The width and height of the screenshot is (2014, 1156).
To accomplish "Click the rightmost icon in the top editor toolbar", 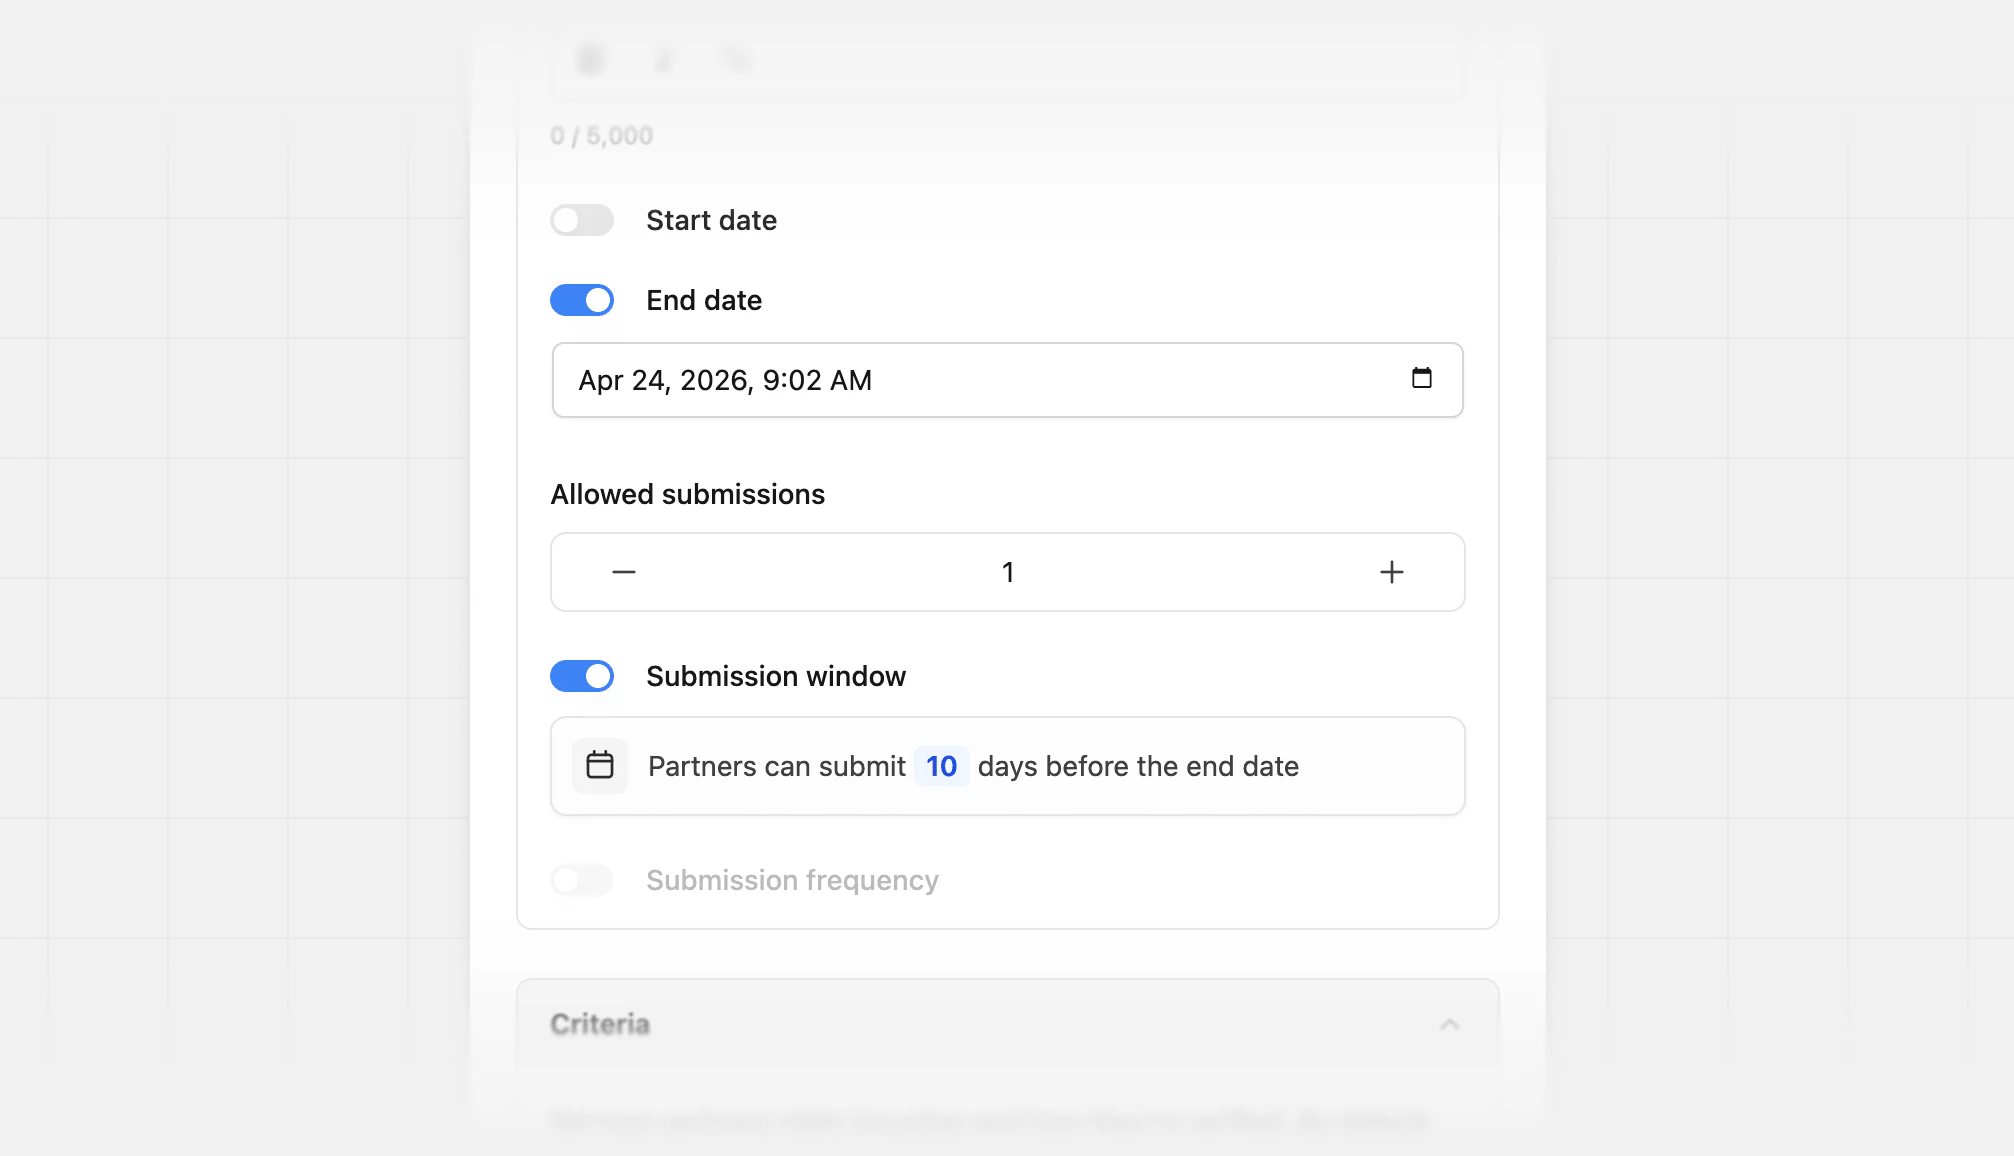I will pyautogui.click(x=735, y=60).
